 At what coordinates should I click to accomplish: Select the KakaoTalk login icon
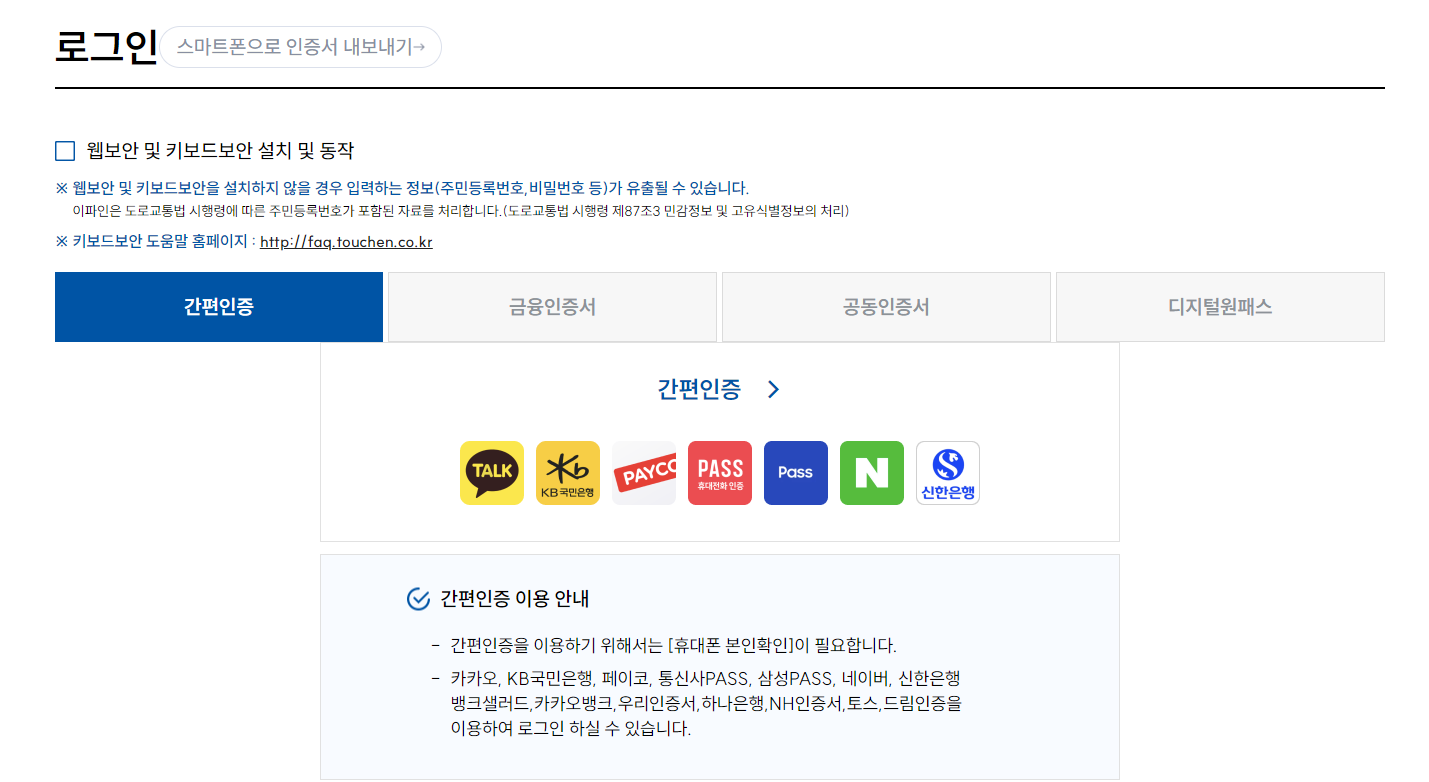[x=491, y=472]
